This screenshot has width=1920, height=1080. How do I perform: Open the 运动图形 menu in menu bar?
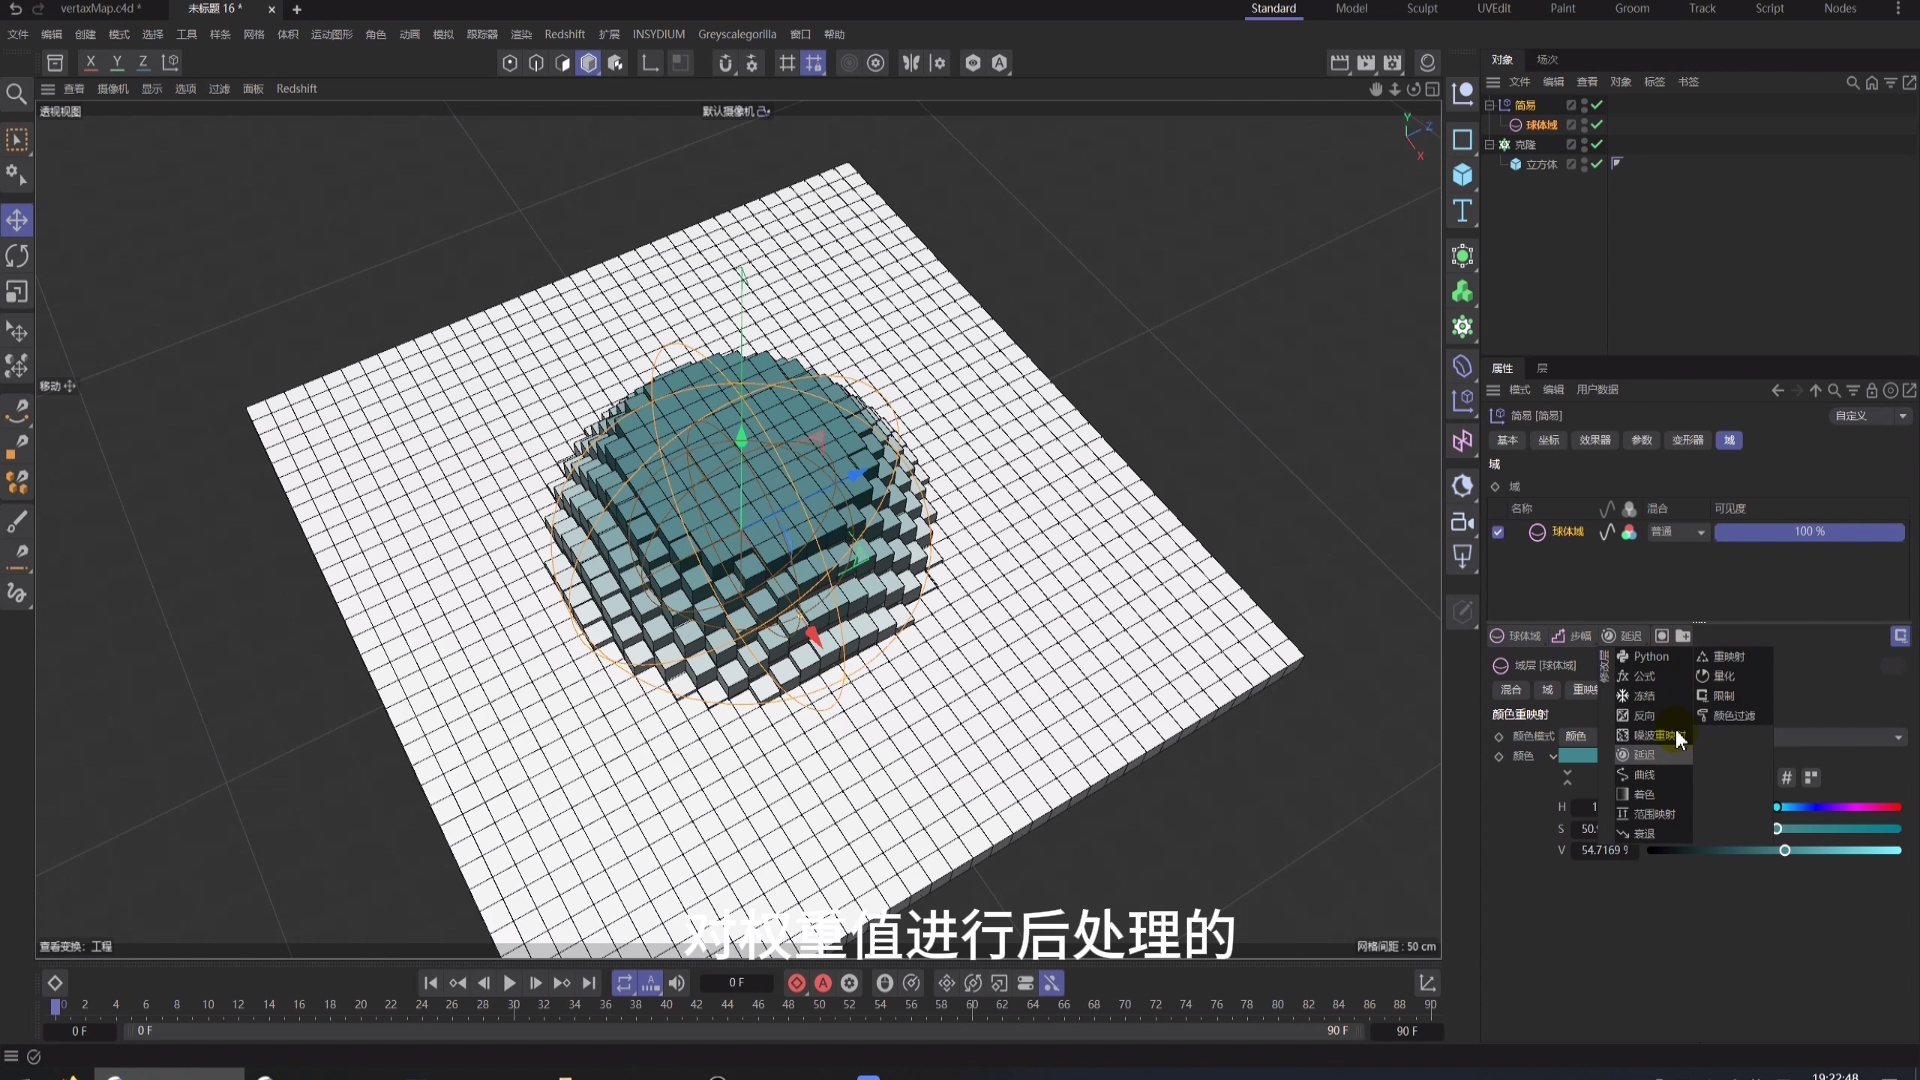point(330,33)
